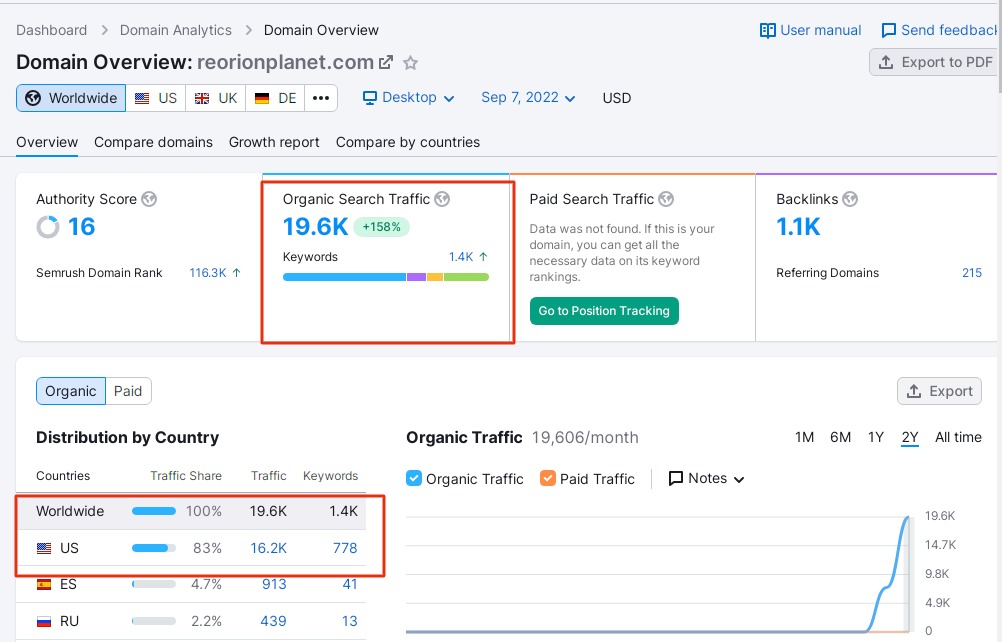The height and width of the screenshot is (642, 1002).
Task: Open ES traffic value 913
Action: [x=274, y=585]
